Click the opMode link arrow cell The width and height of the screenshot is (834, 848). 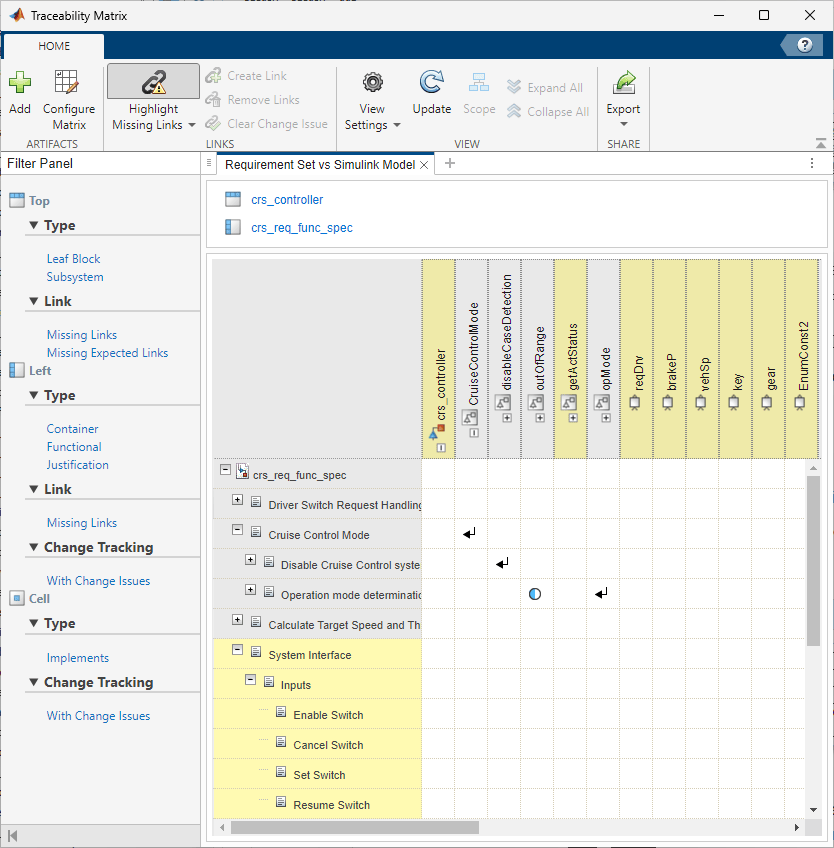601,594
